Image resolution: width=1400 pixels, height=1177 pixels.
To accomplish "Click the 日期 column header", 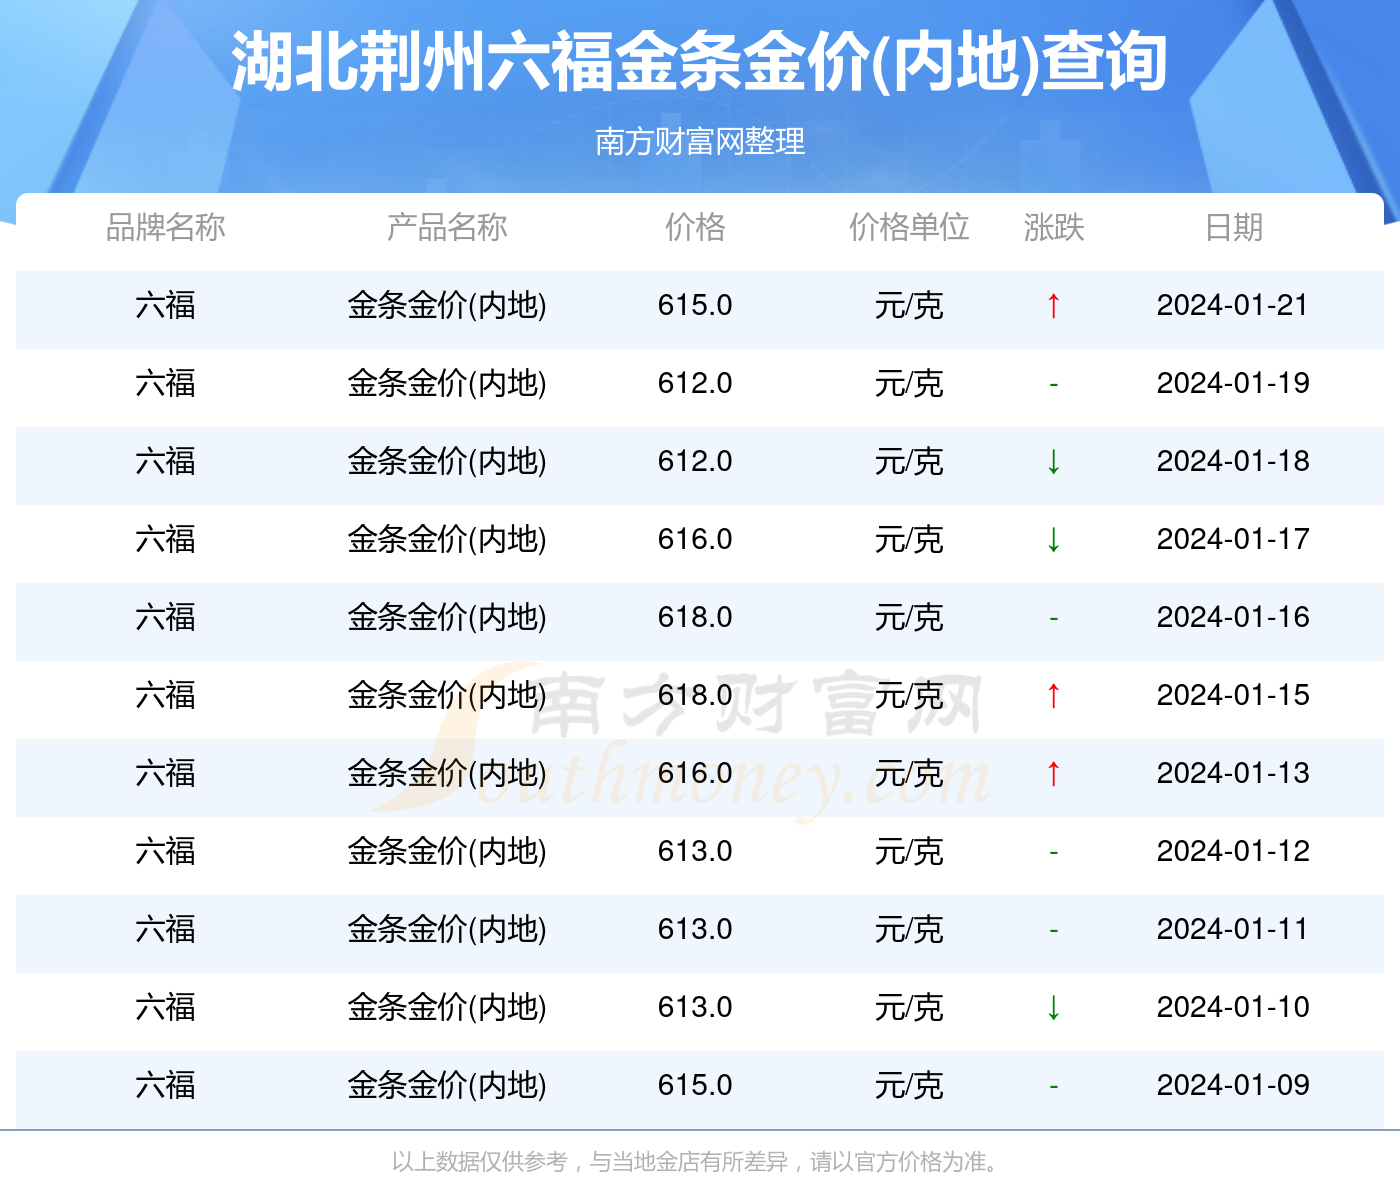I will click(x=1234, y=227).
